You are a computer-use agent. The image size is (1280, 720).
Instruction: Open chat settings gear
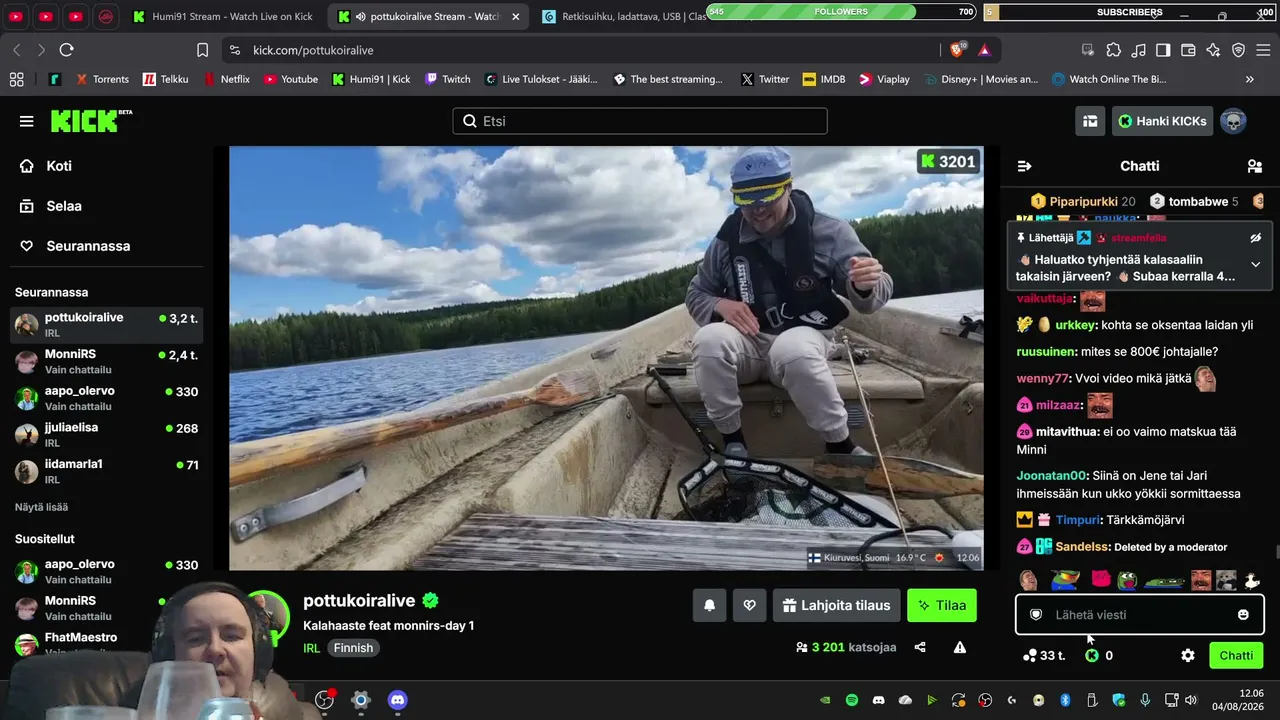coord(1188,656)
